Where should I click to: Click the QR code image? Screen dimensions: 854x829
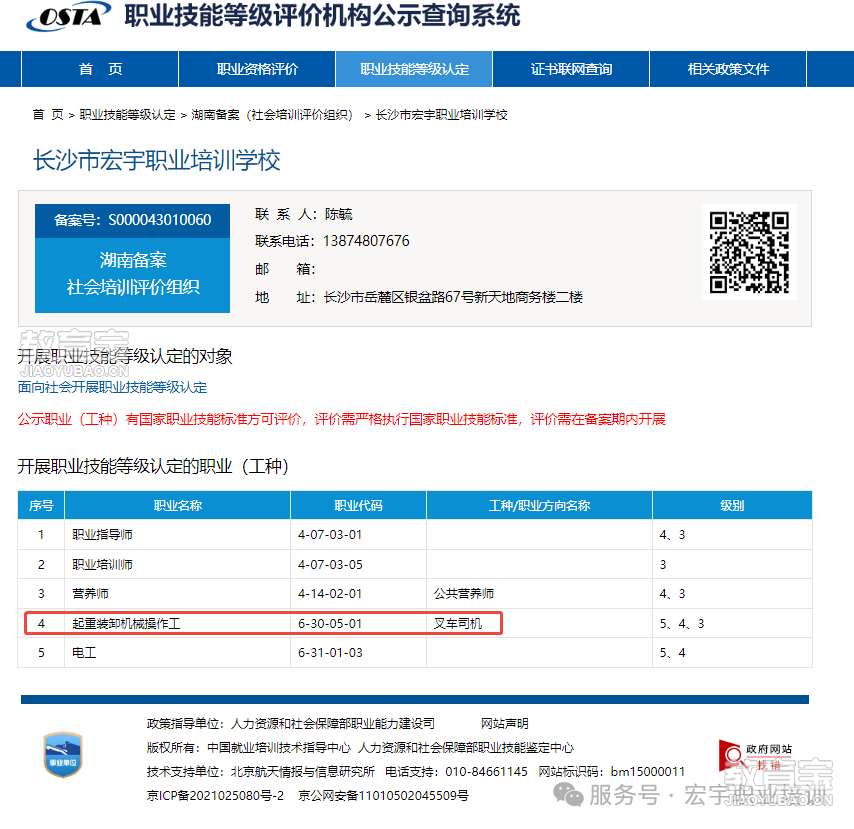coord(749,252)
